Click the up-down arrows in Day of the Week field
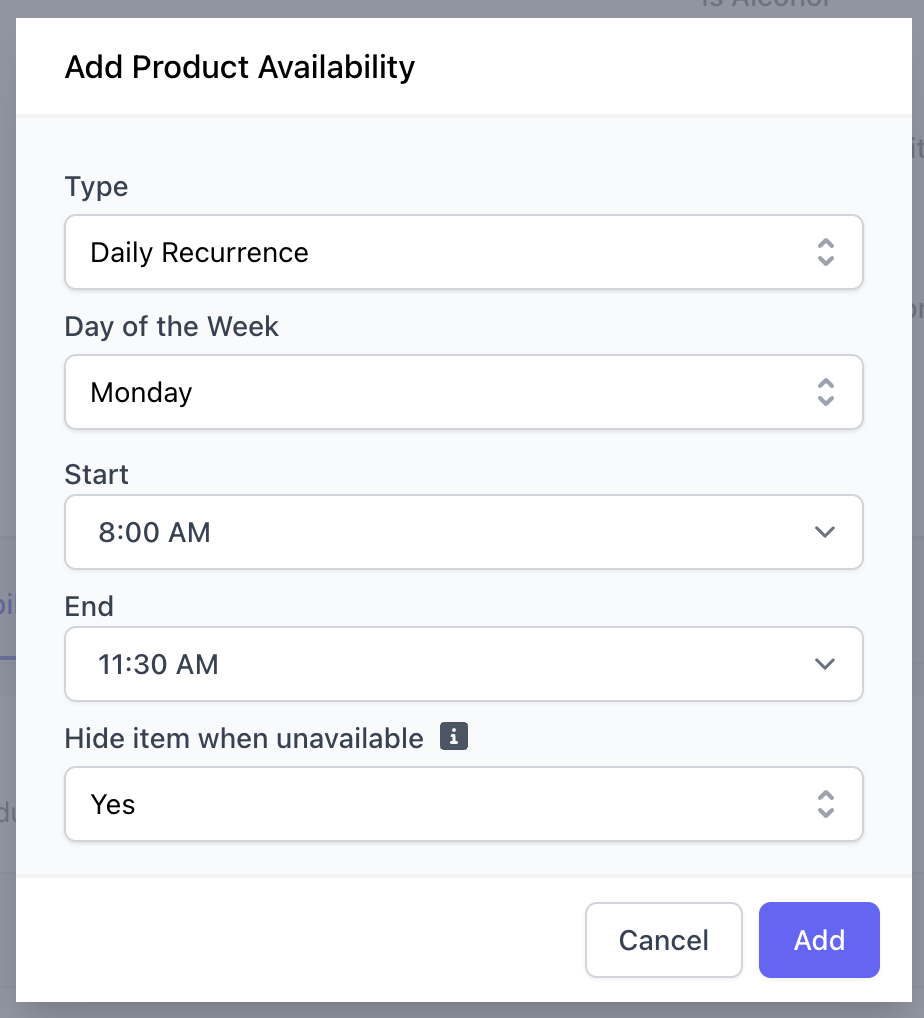924x1018 pixels. 825,392
